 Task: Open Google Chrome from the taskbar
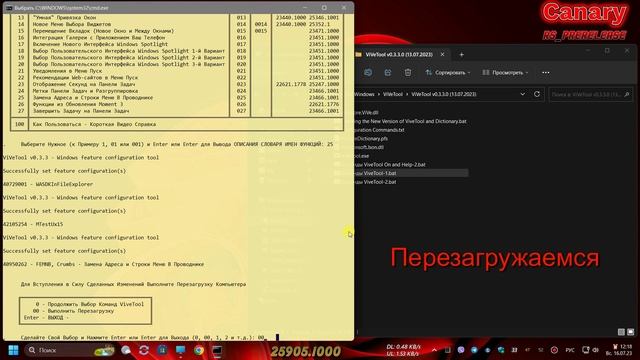[x=199, y=350]
